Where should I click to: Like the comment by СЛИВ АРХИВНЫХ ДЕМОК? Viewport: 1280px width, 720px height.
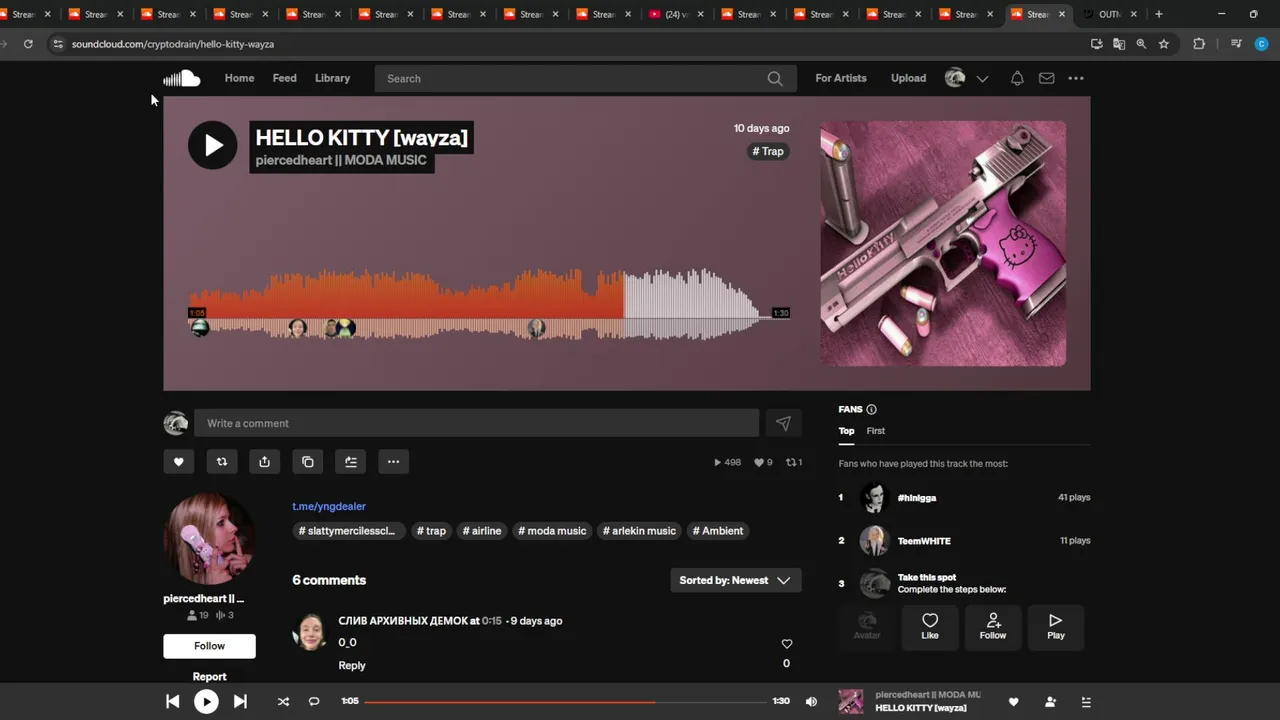[x=786, y=644]
